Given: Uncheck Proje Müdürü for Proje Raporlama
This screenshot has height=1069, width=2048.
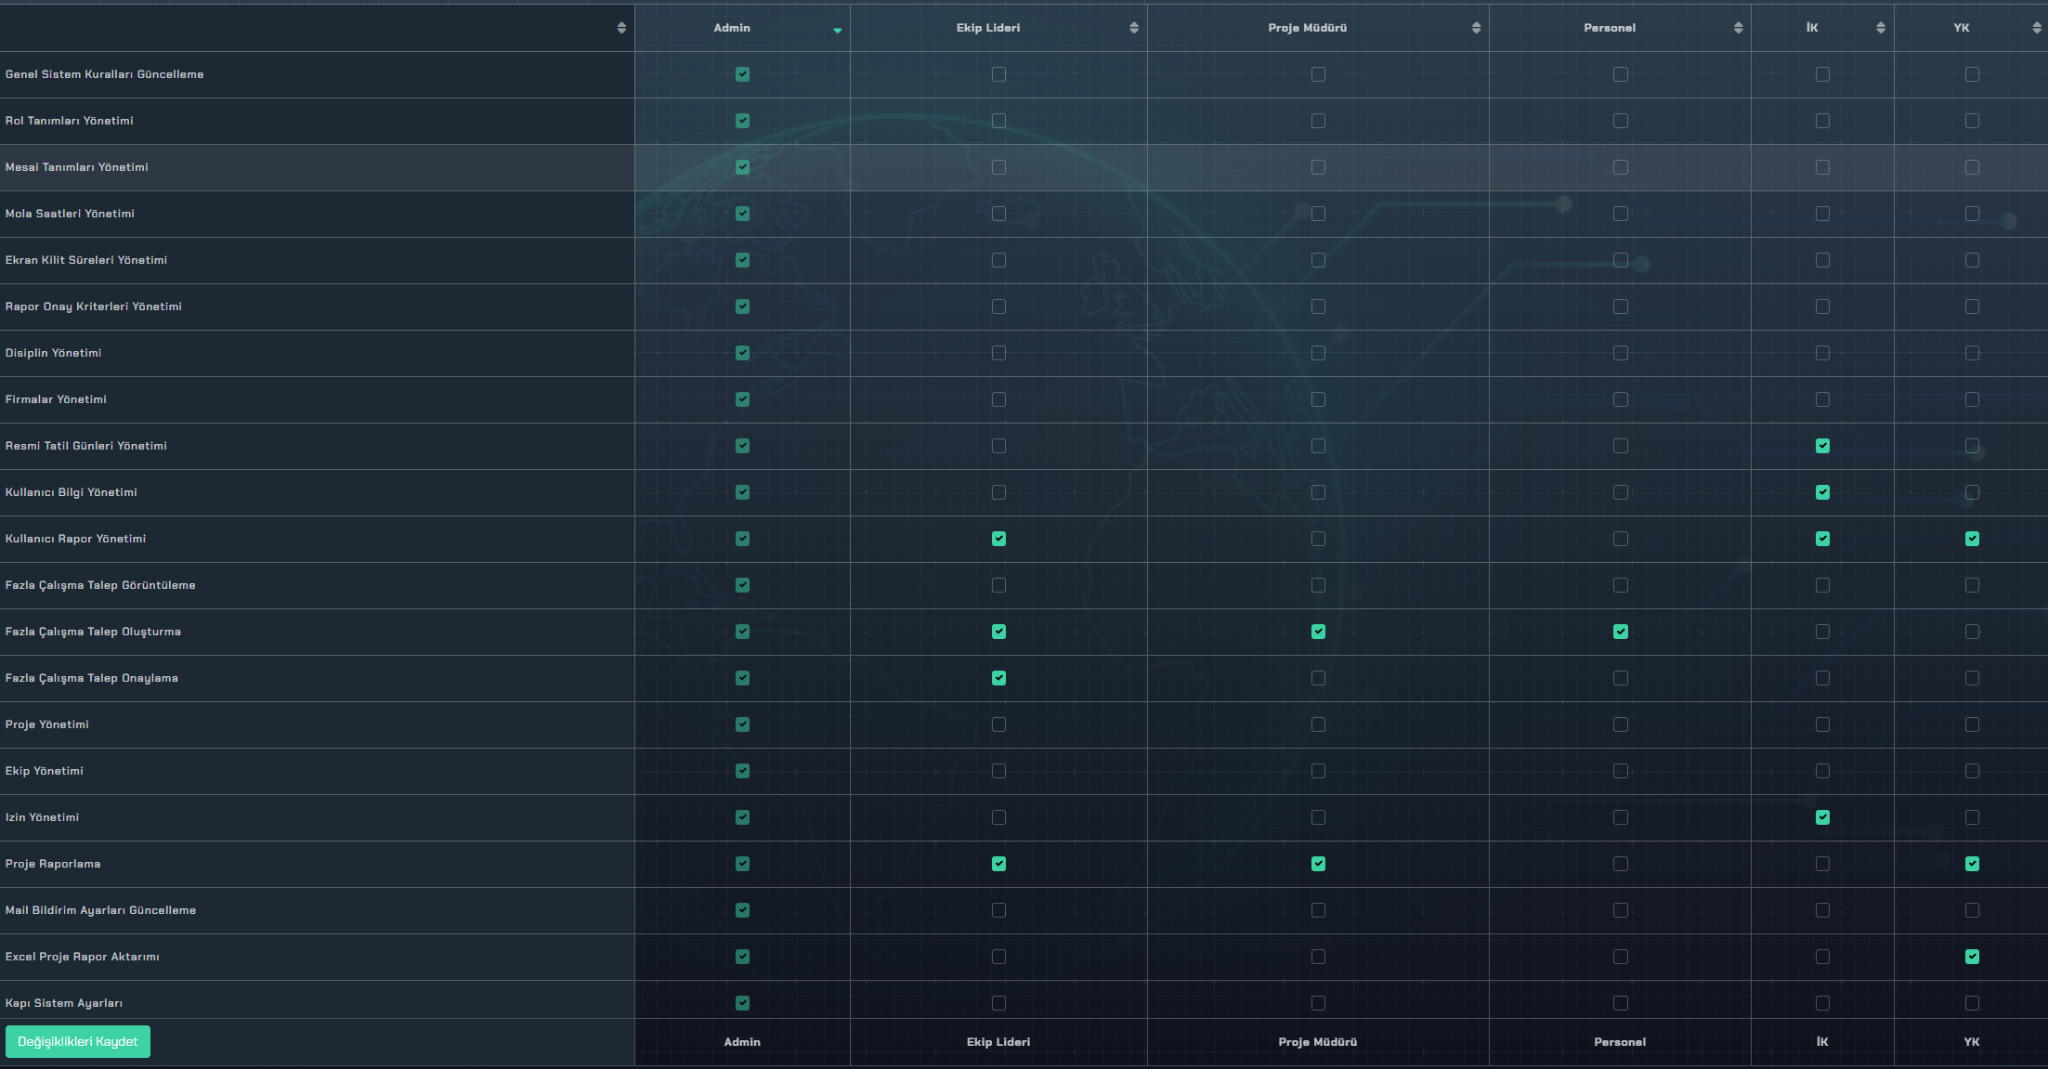Looking at the screenshot, I should point(1318,864).
